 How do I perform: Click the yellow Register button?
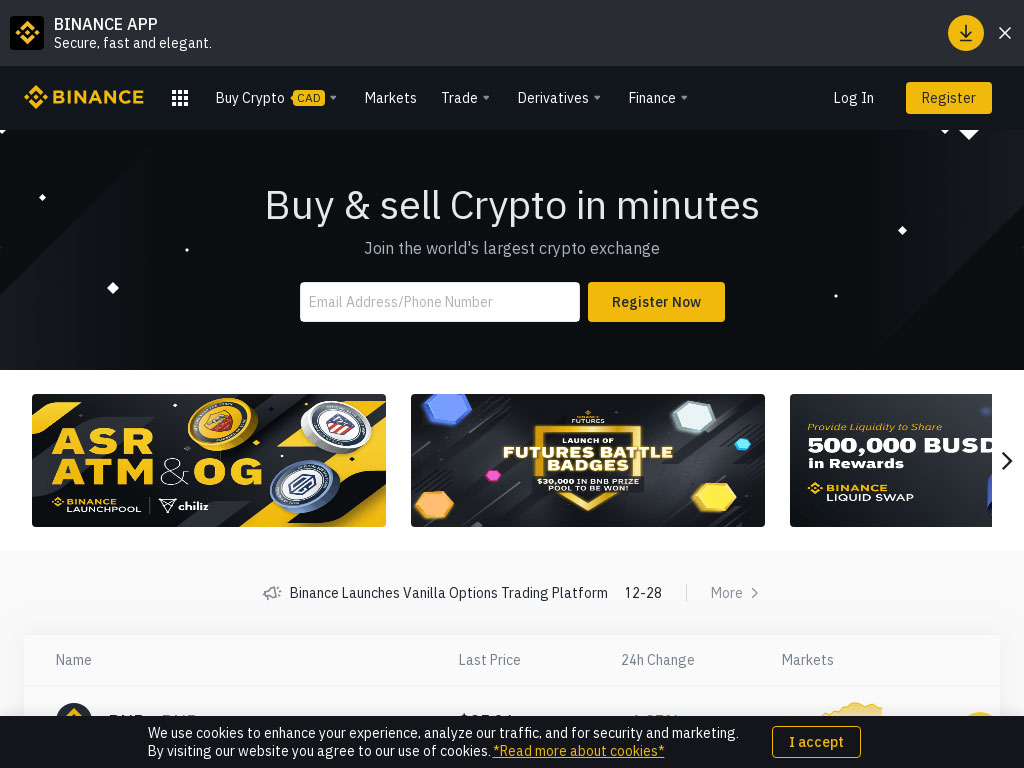(x=948, y=98)
